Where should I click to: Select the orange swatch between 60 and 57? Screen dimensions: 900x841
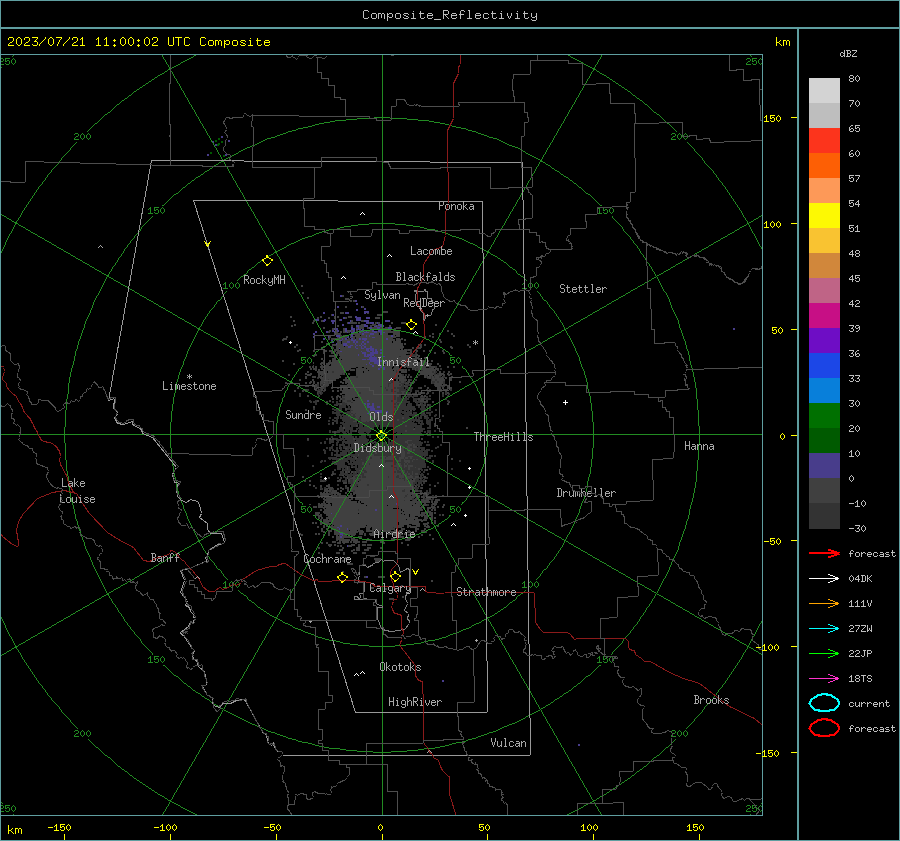point(824,166)
